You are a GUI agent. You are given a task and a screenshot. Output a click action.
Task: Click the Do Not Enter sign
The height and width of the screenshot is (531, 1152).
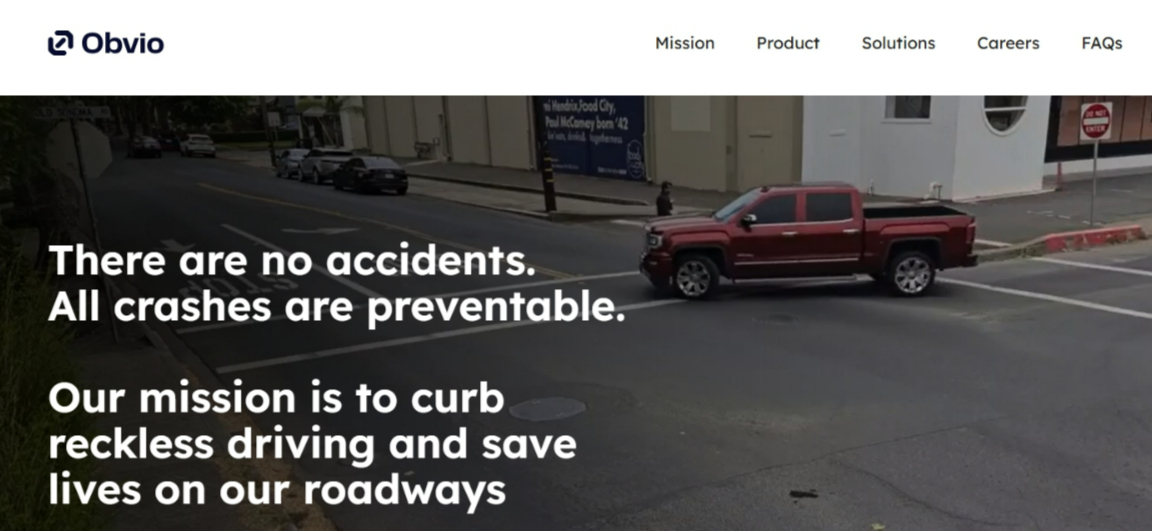coord(1095,121)
